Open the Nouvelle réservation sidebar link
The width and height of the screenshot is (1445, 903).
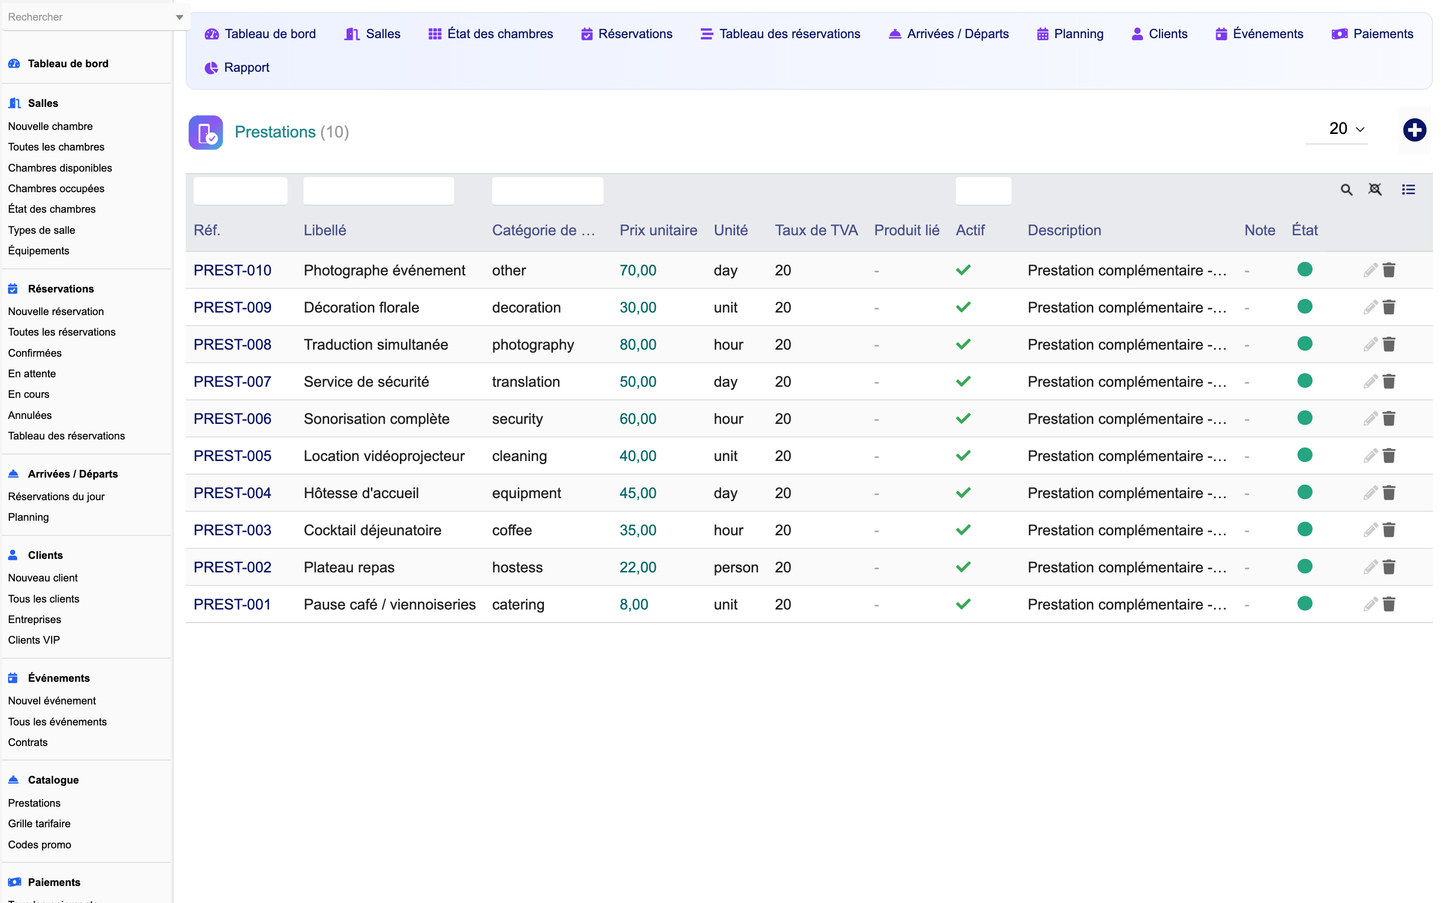(56, 312)
